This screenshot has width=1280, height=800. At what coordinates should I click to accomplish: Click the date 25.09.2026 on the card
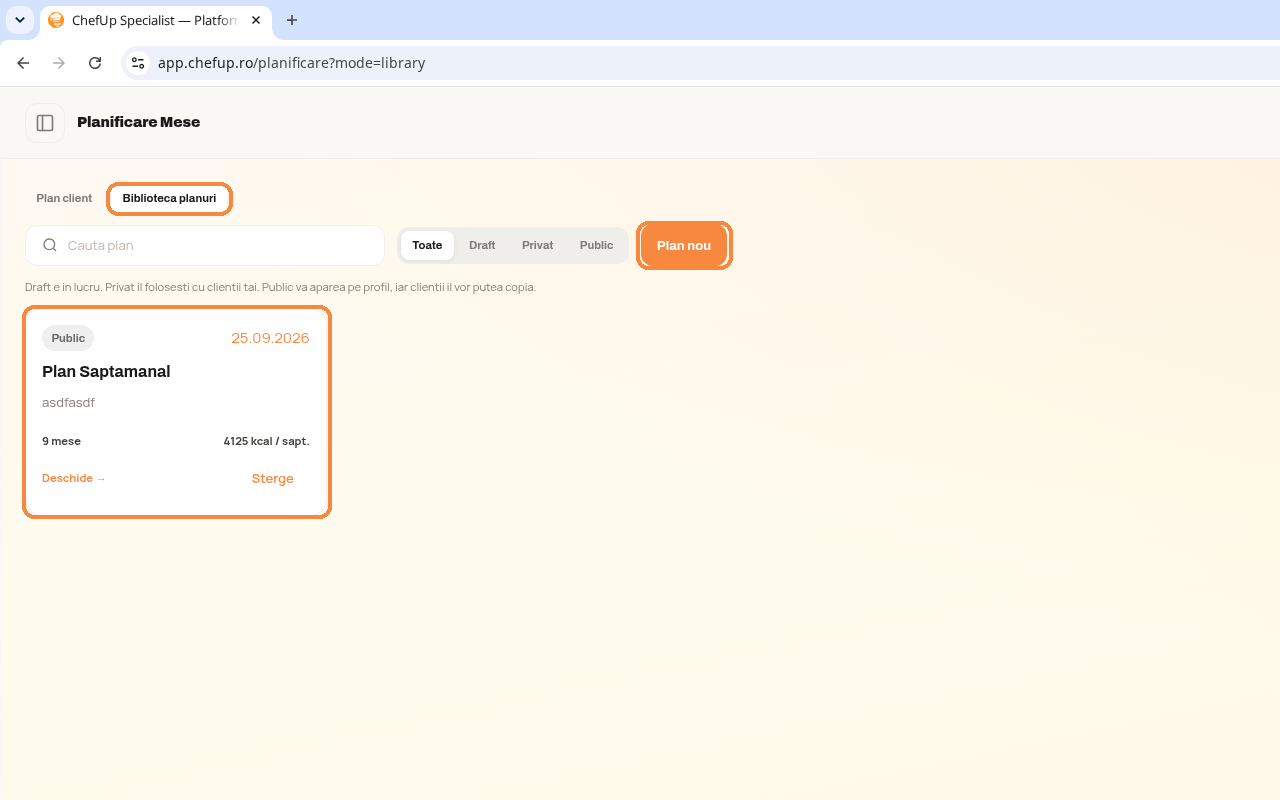270,338
